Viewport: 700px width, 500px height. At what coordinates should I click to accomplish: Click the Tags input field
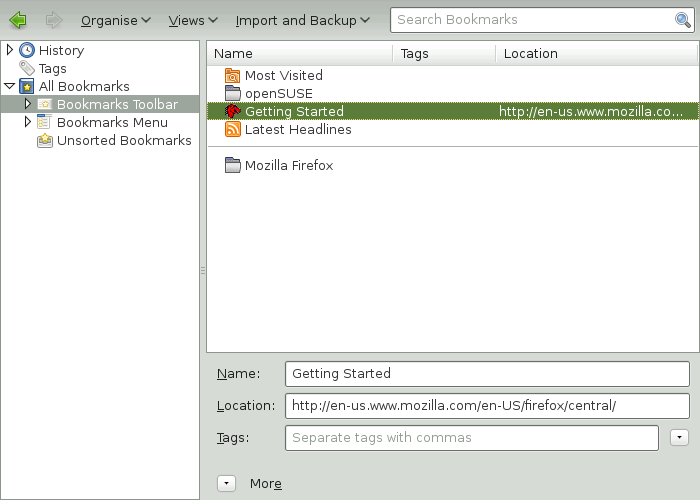[472, 438]
